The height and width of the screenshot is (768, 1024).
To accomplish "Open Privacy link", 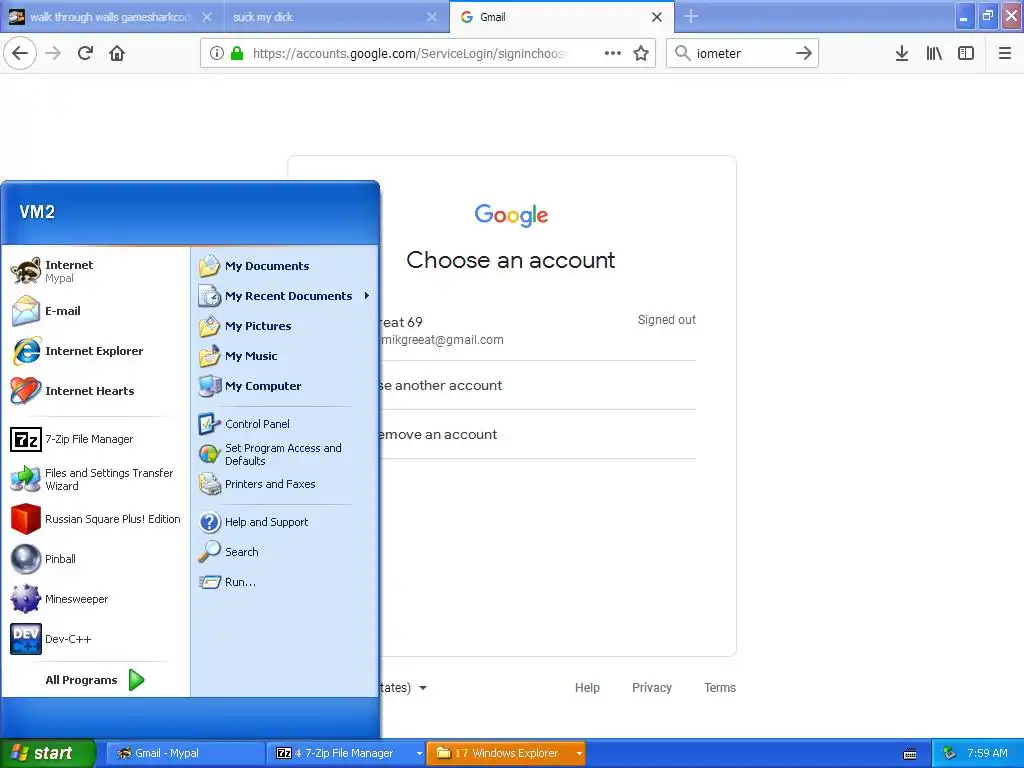I will pos(652,688).
